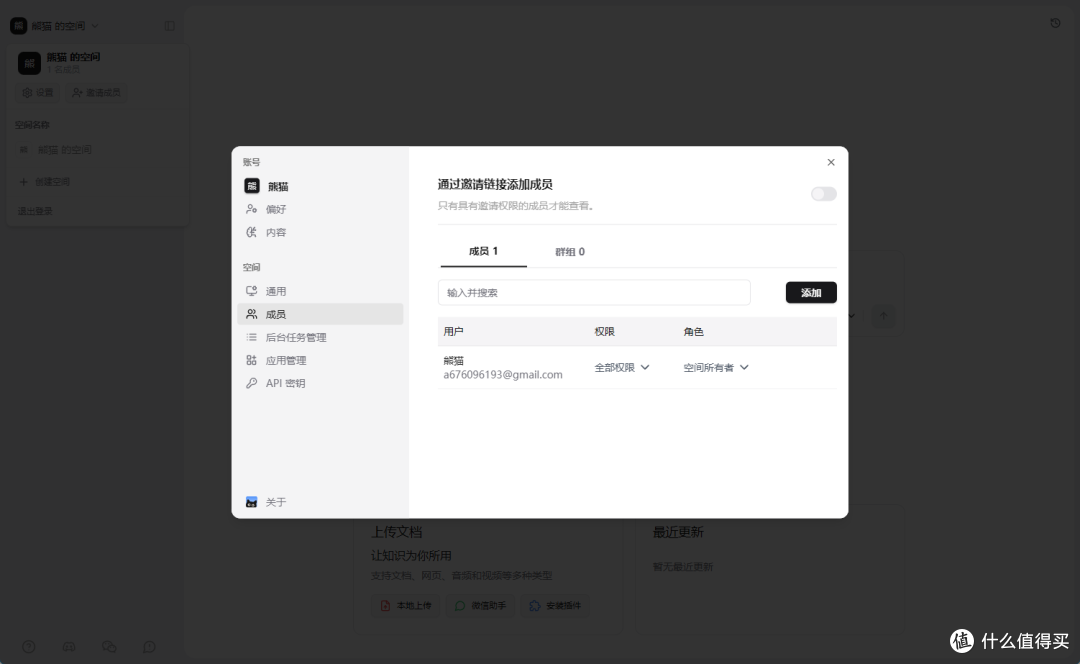
Task: Click the icon beside 内容
Action: tap(251, 232)
